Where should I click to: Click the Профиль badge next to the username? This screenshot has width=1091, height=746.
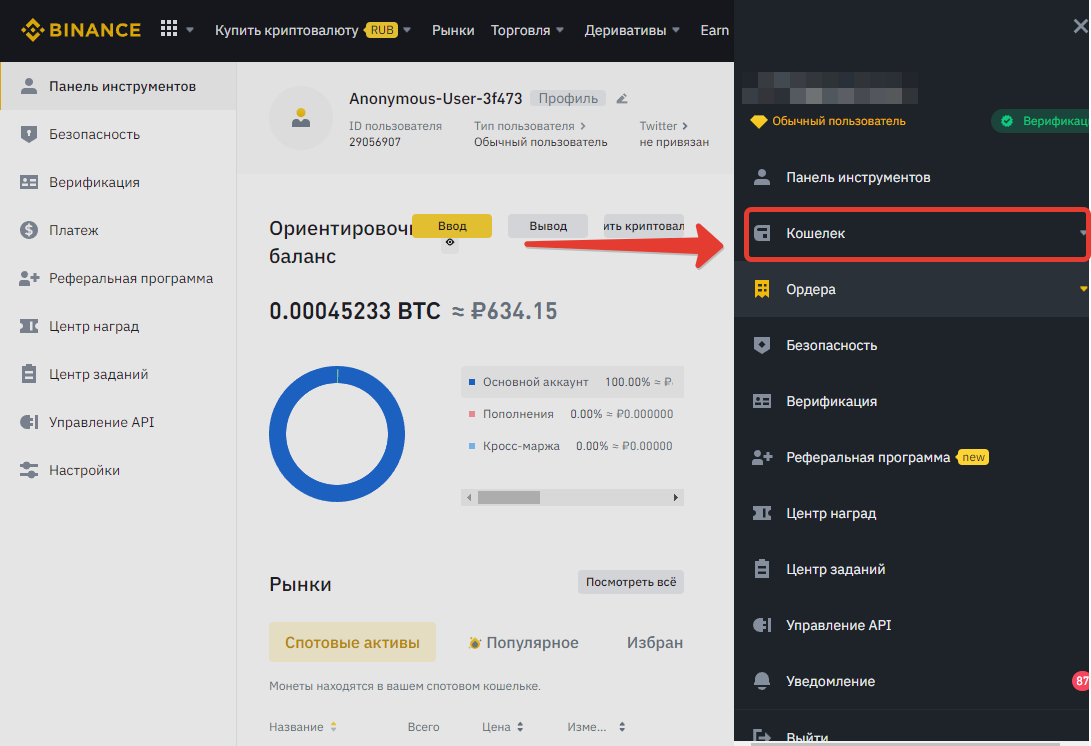tap(568, 98)
